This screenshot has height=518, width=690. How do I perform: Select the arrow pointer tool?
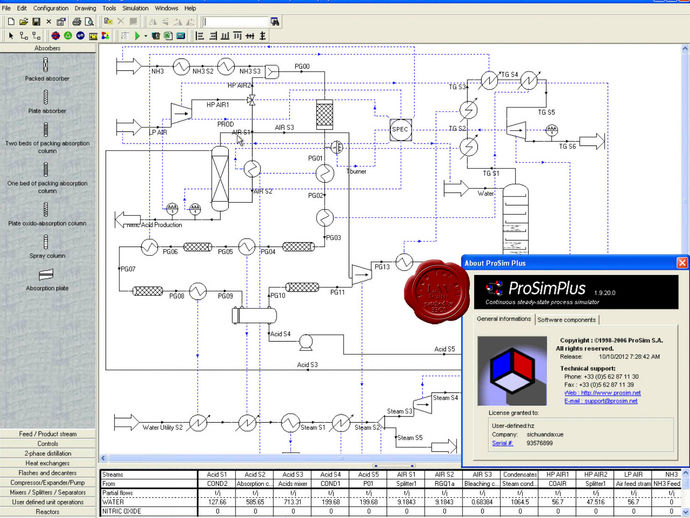[x=11, y=36]
